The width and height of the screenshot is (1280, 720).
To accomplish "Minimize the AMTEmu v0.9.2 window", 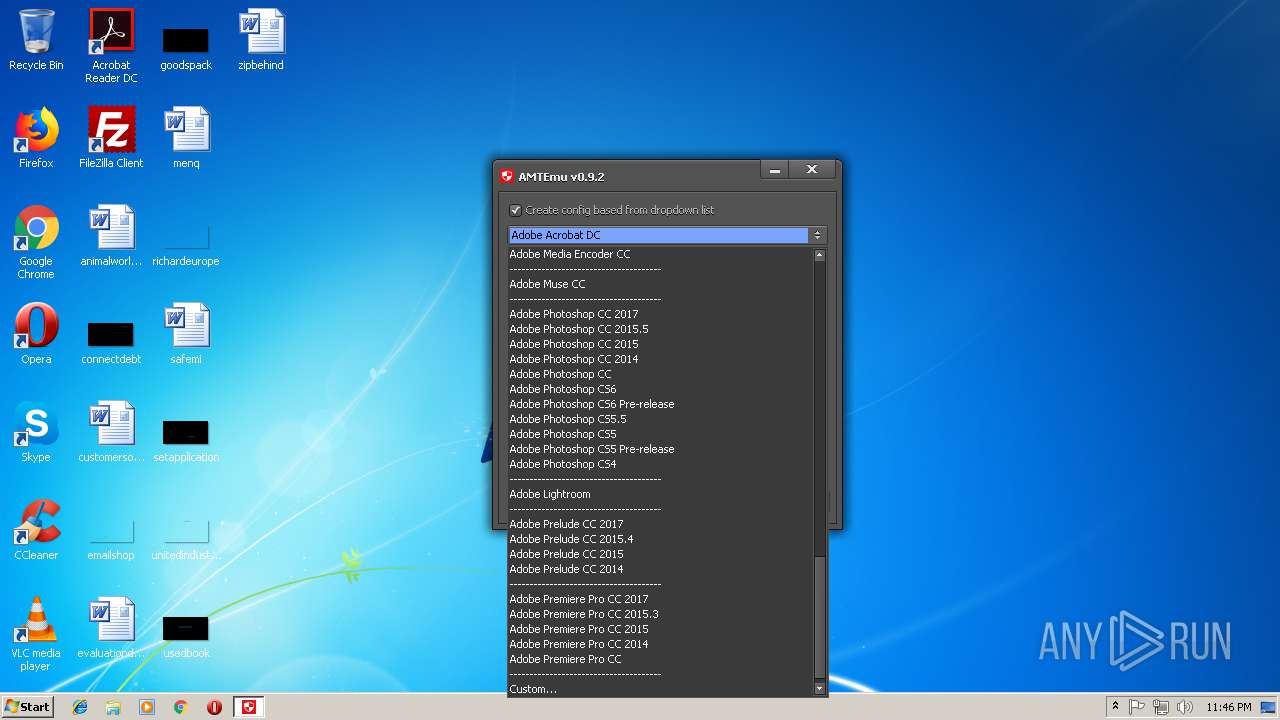I will [x=775, y=171].
